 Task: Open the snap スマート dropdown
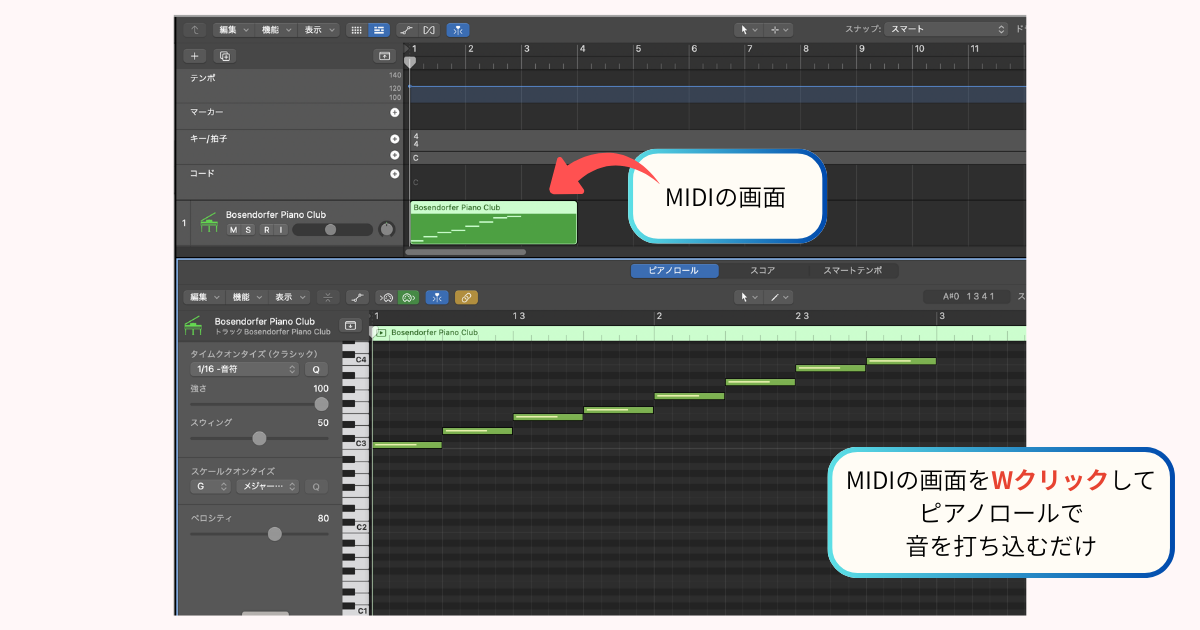(946, 30)
